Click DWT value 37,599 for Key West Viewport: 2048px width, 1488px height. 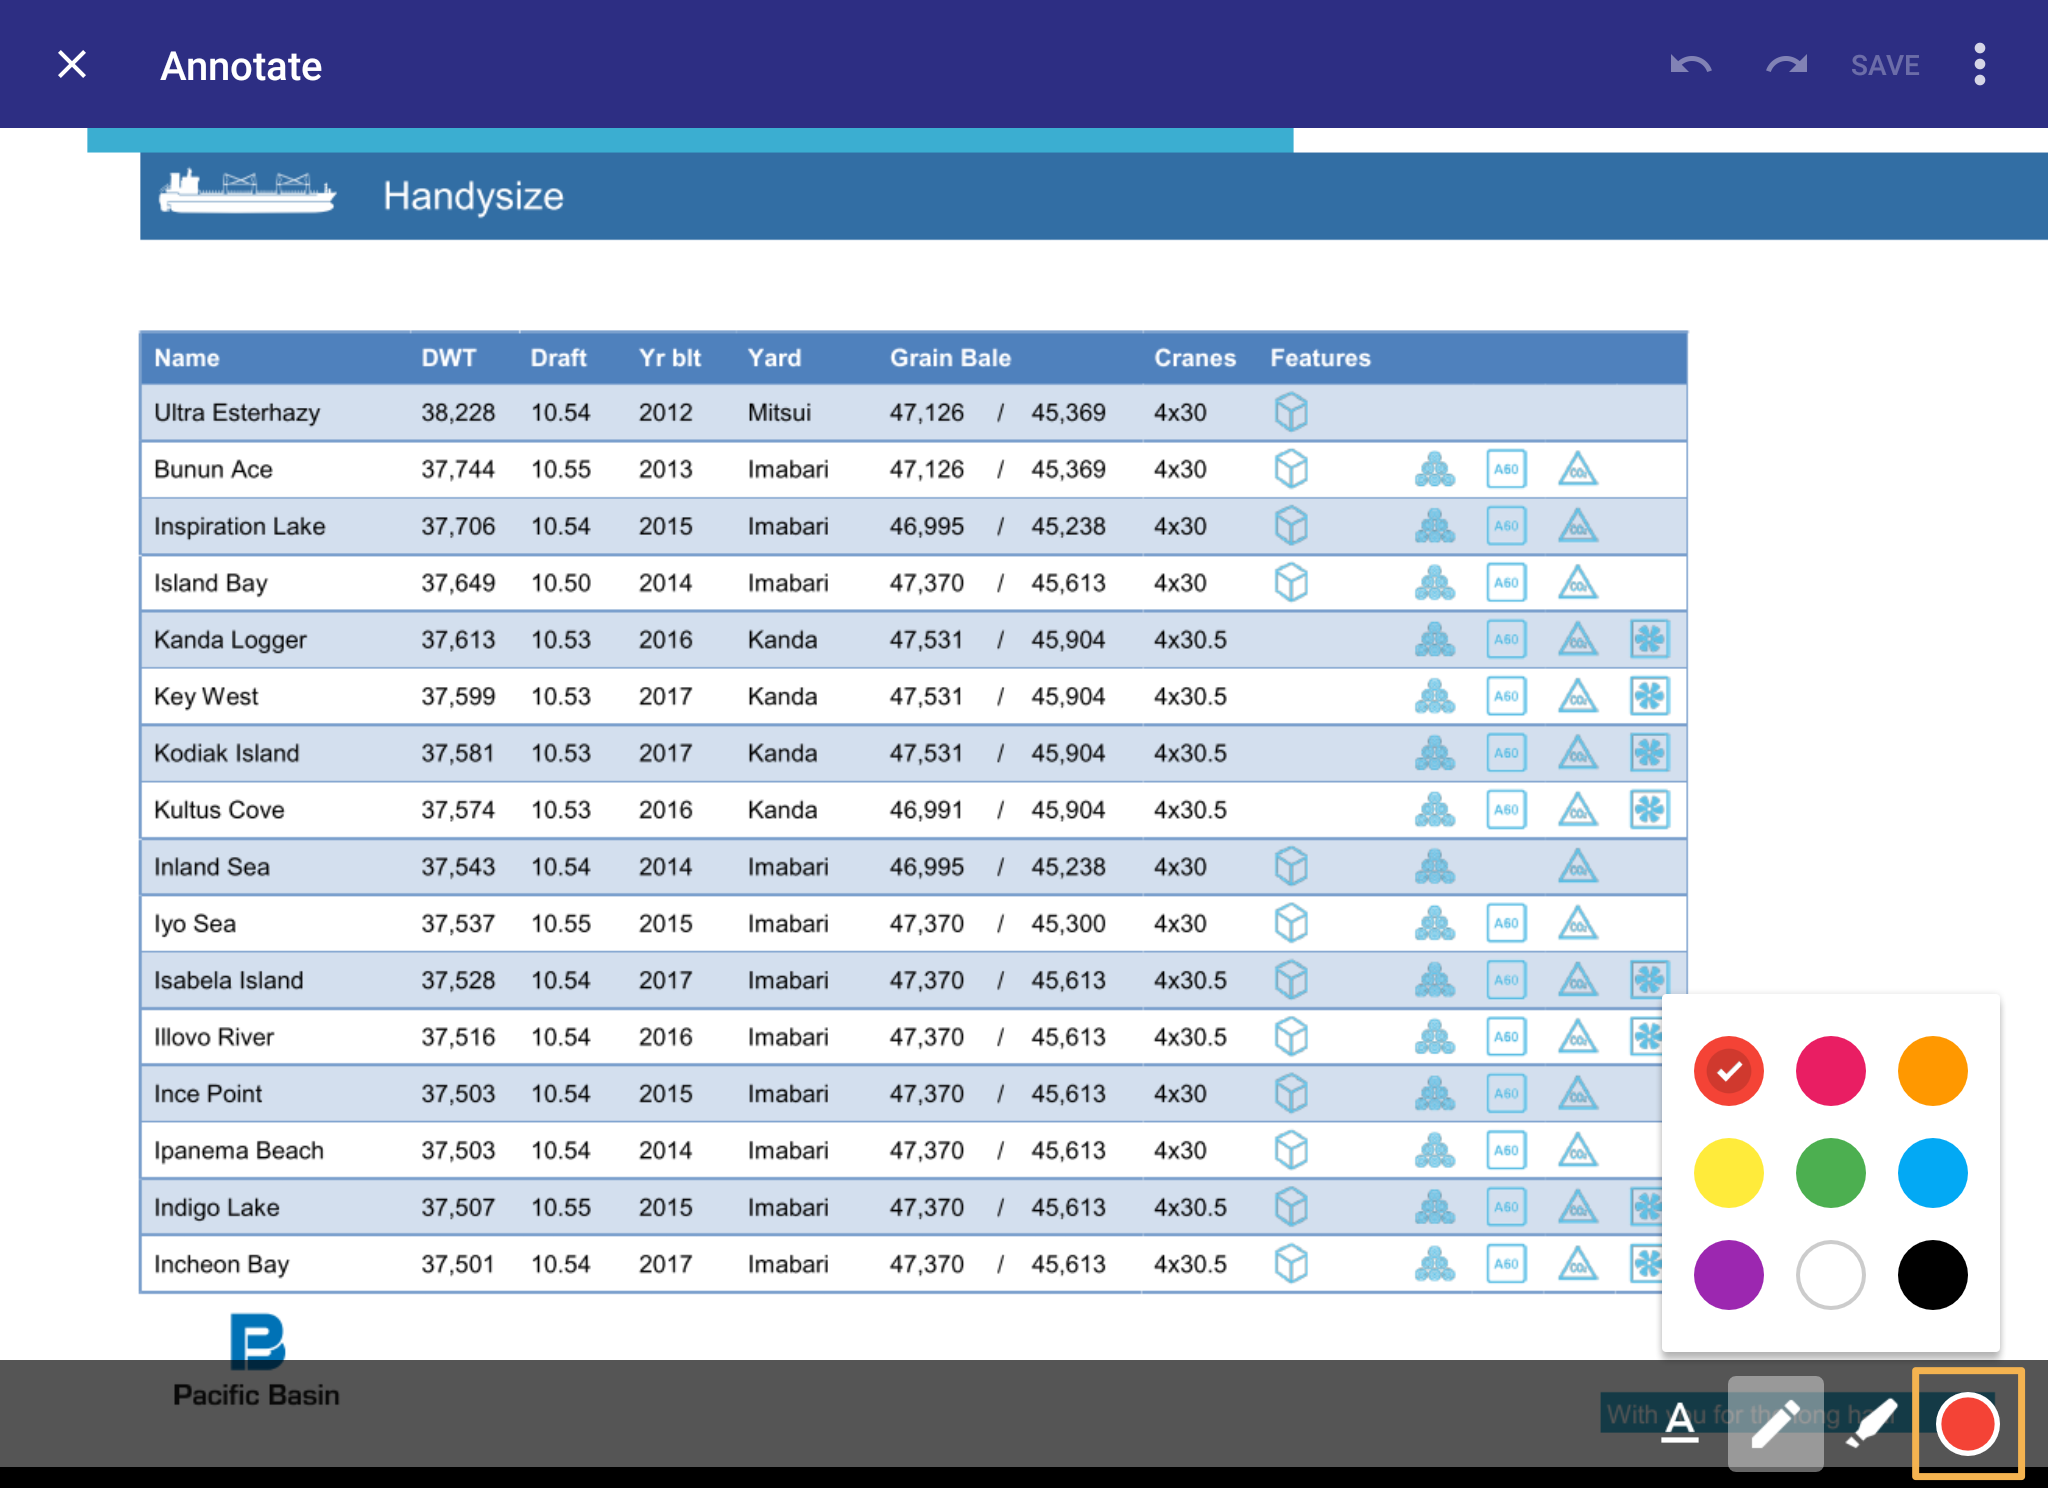458,696
